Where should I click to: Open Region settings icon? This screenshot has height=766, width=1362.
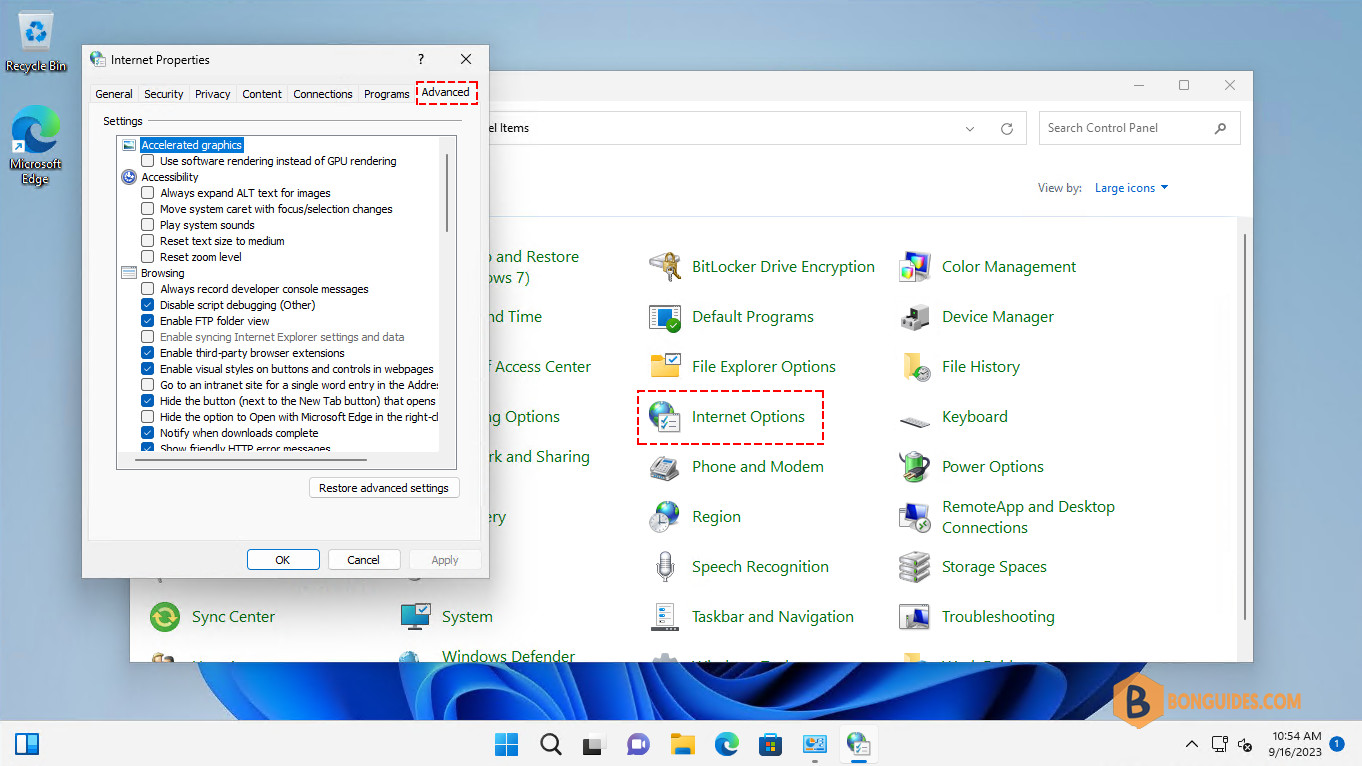(x=665, y=517)
